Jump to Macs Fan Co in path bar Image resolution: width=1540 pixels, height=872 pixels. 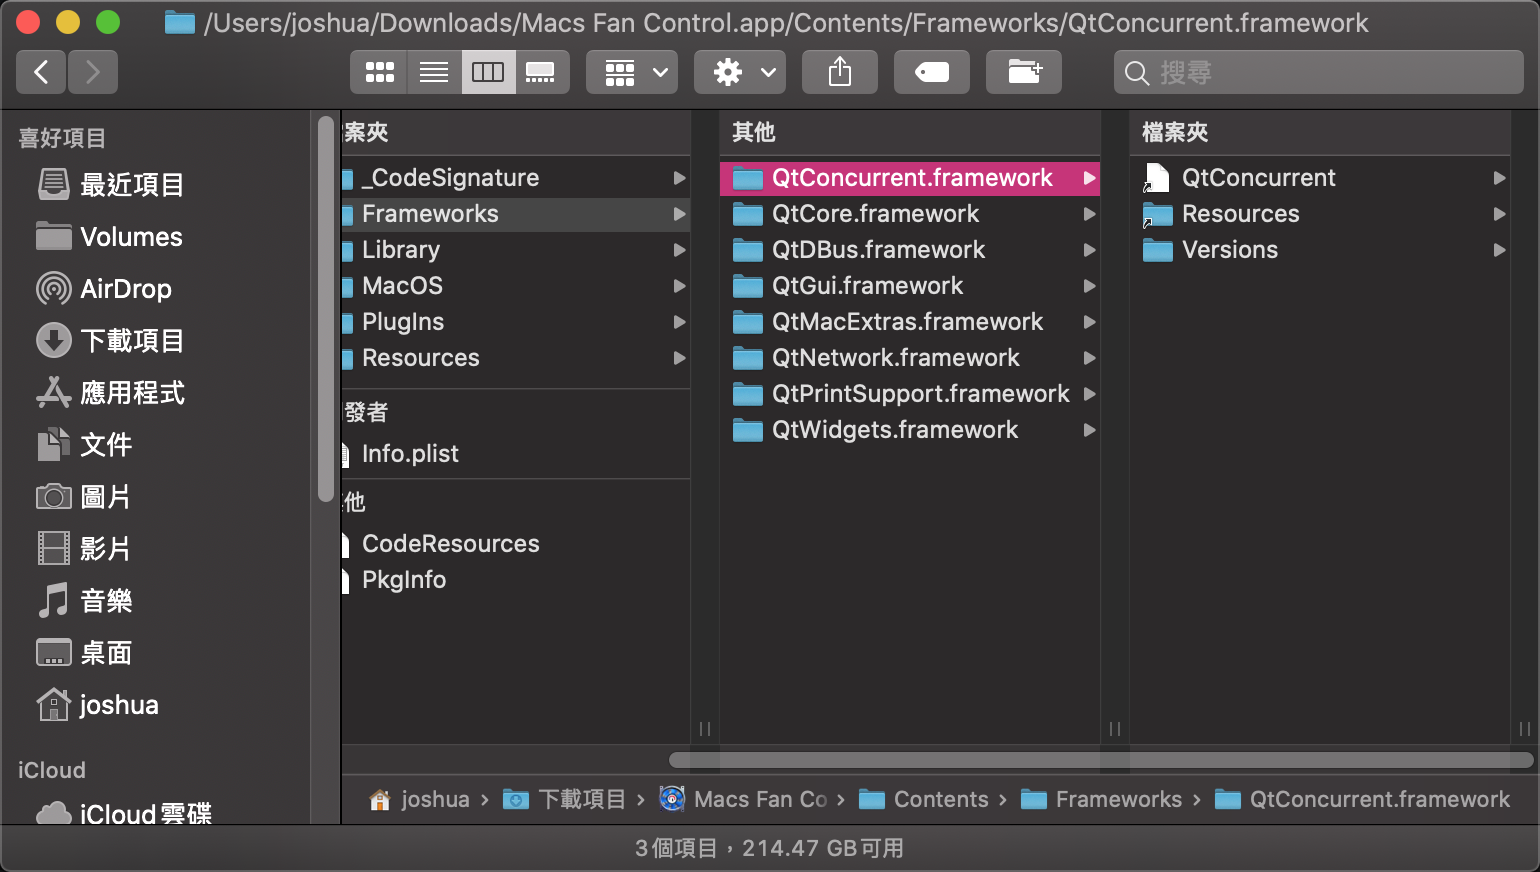[x=743, y=799]
